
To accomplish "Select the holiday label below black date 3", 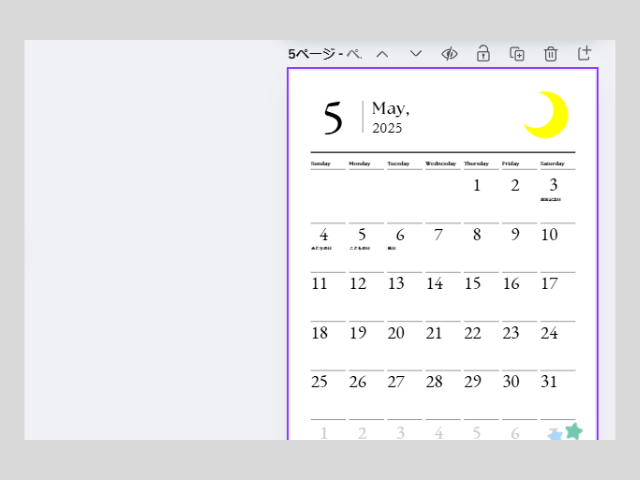I will [551, 200].
